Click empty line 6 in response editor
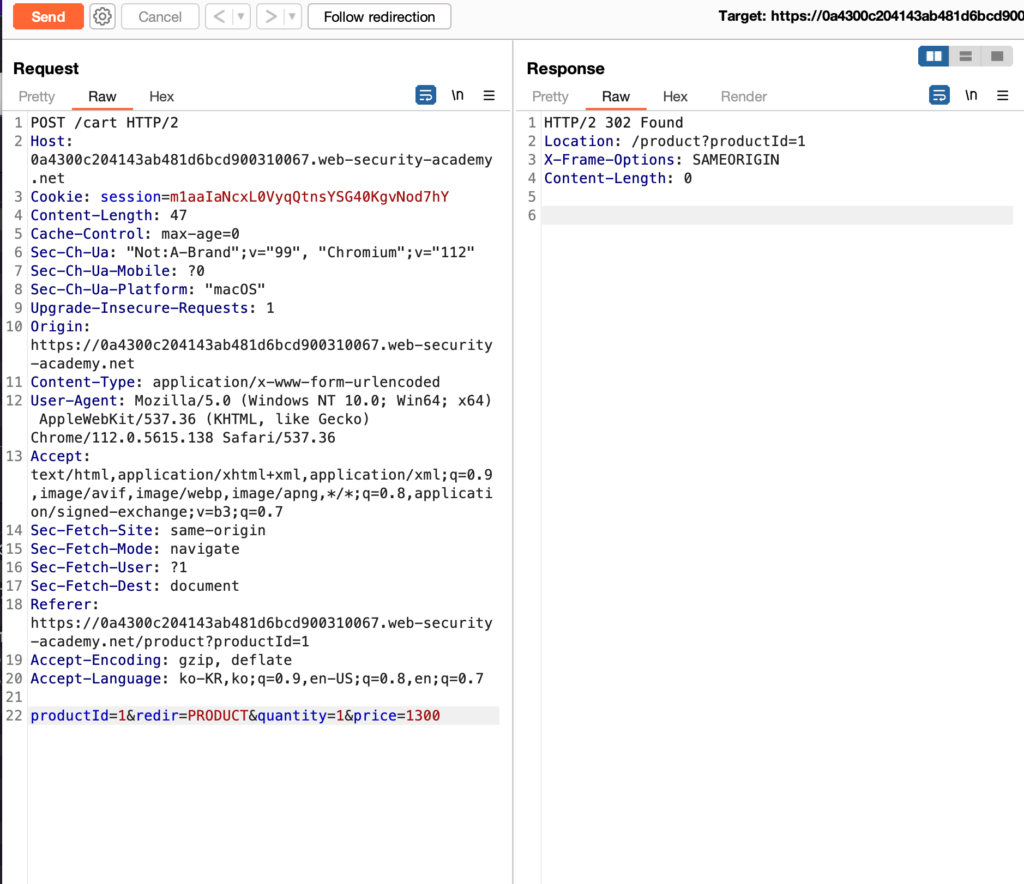 point(777,215)
